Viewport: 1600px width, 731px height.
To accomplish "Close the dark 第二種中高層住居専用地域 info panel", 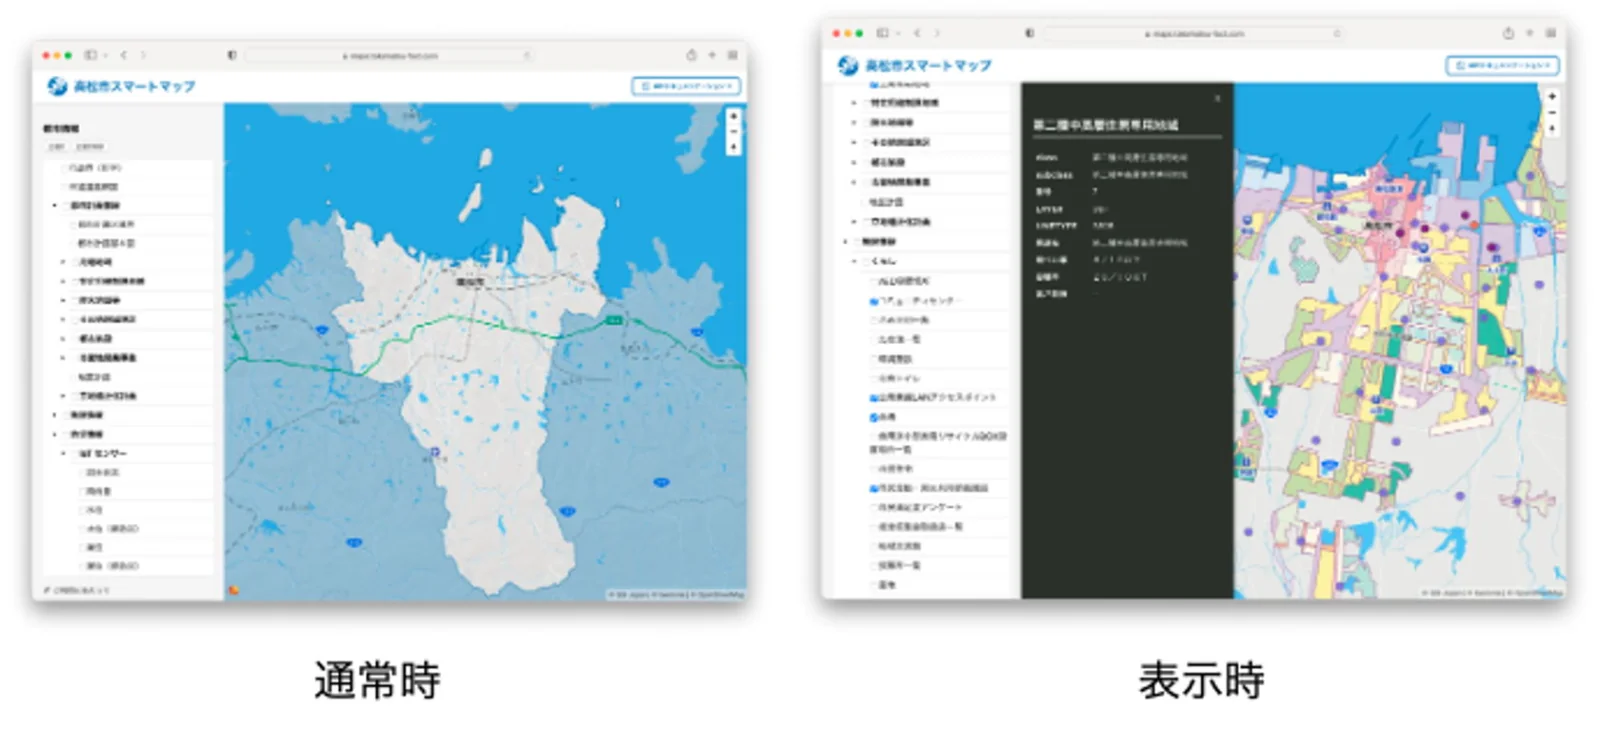I will coord(1217,98).
